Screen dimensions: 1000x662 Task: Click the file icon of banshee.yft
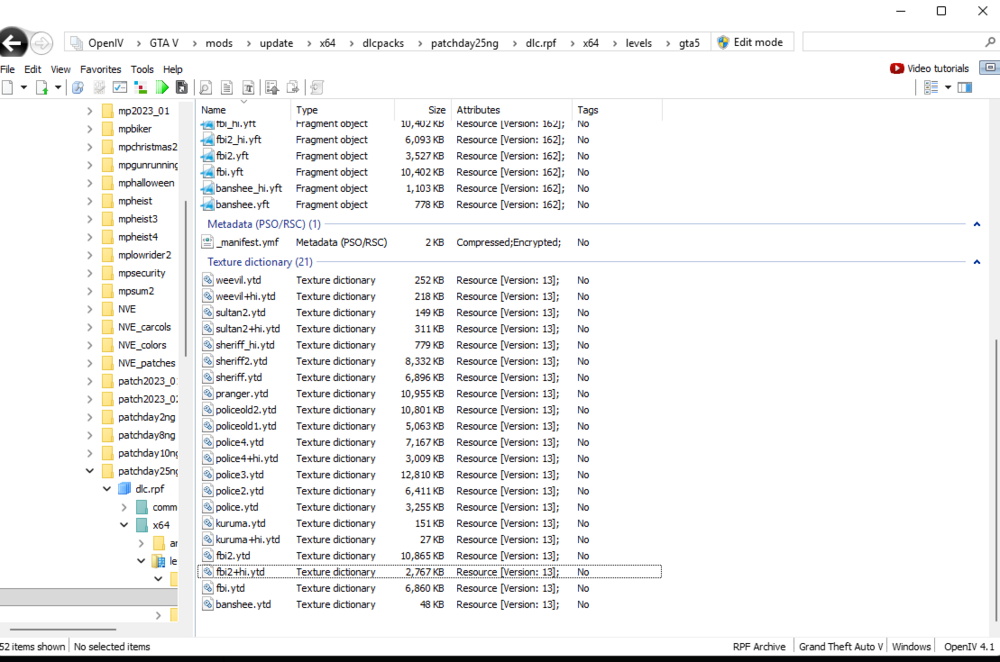208,205
